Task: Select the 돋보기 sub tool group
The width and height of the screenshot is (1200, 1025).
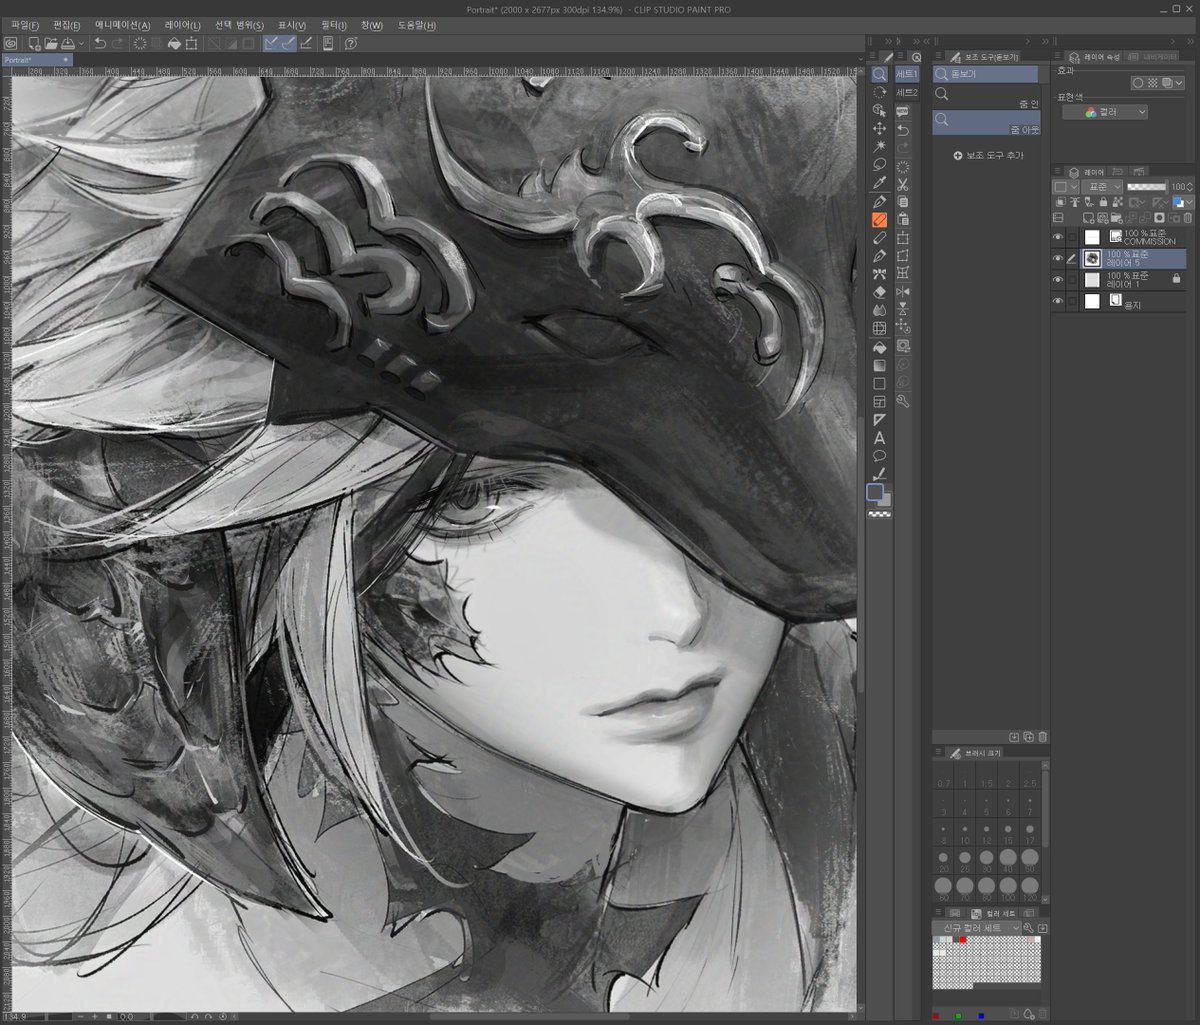Action: tap(985, 74)
